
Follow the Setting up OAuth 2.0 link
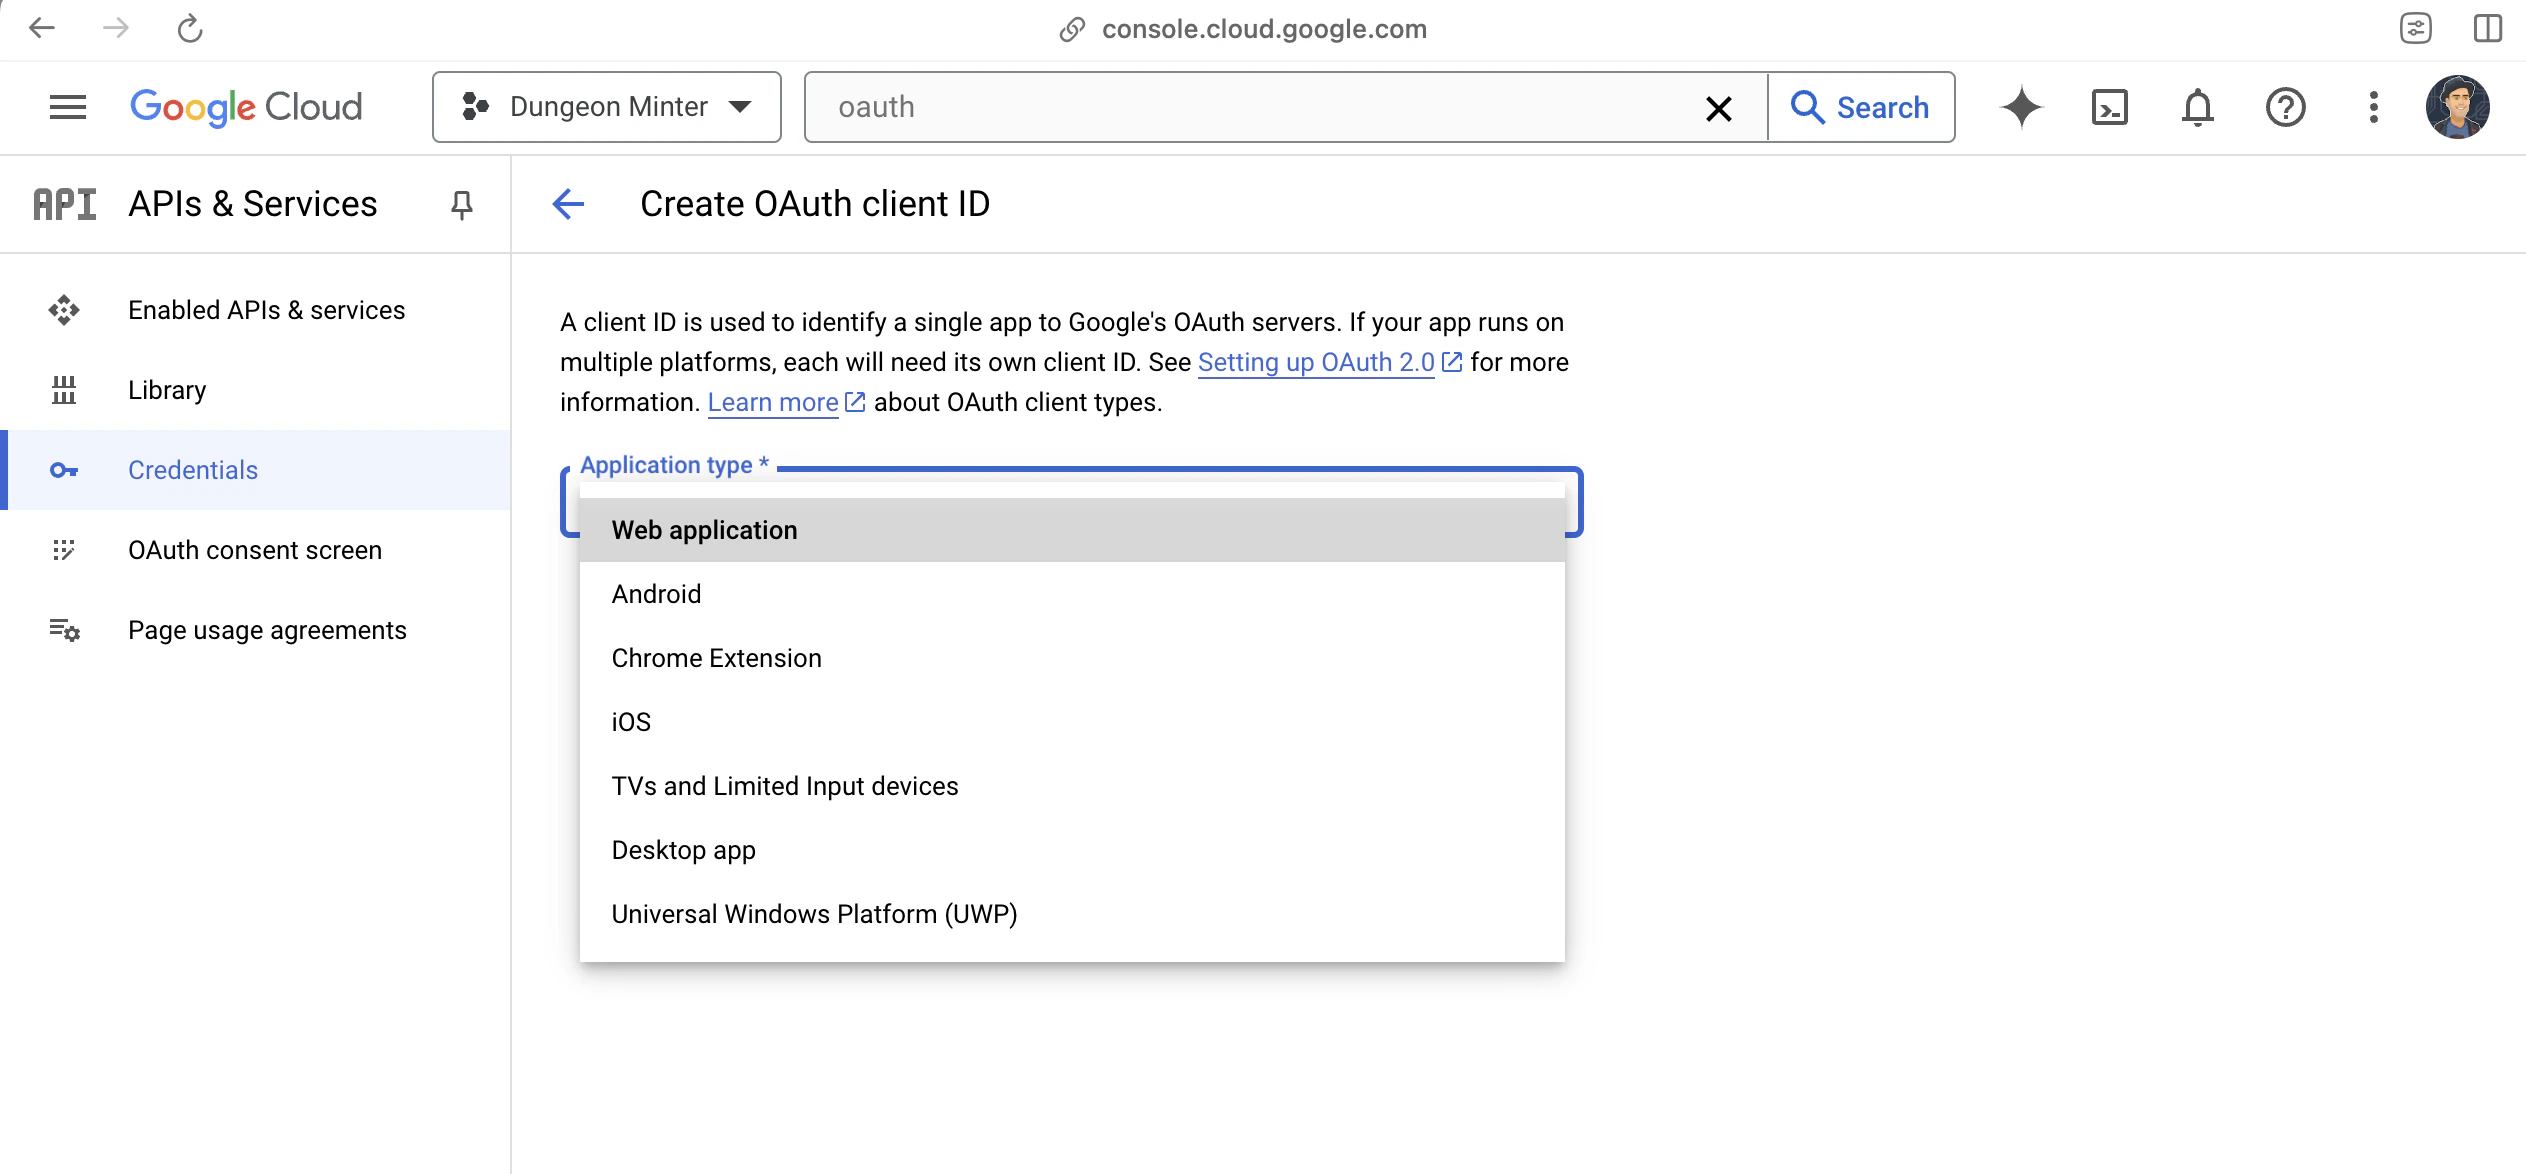point(1316,362)
